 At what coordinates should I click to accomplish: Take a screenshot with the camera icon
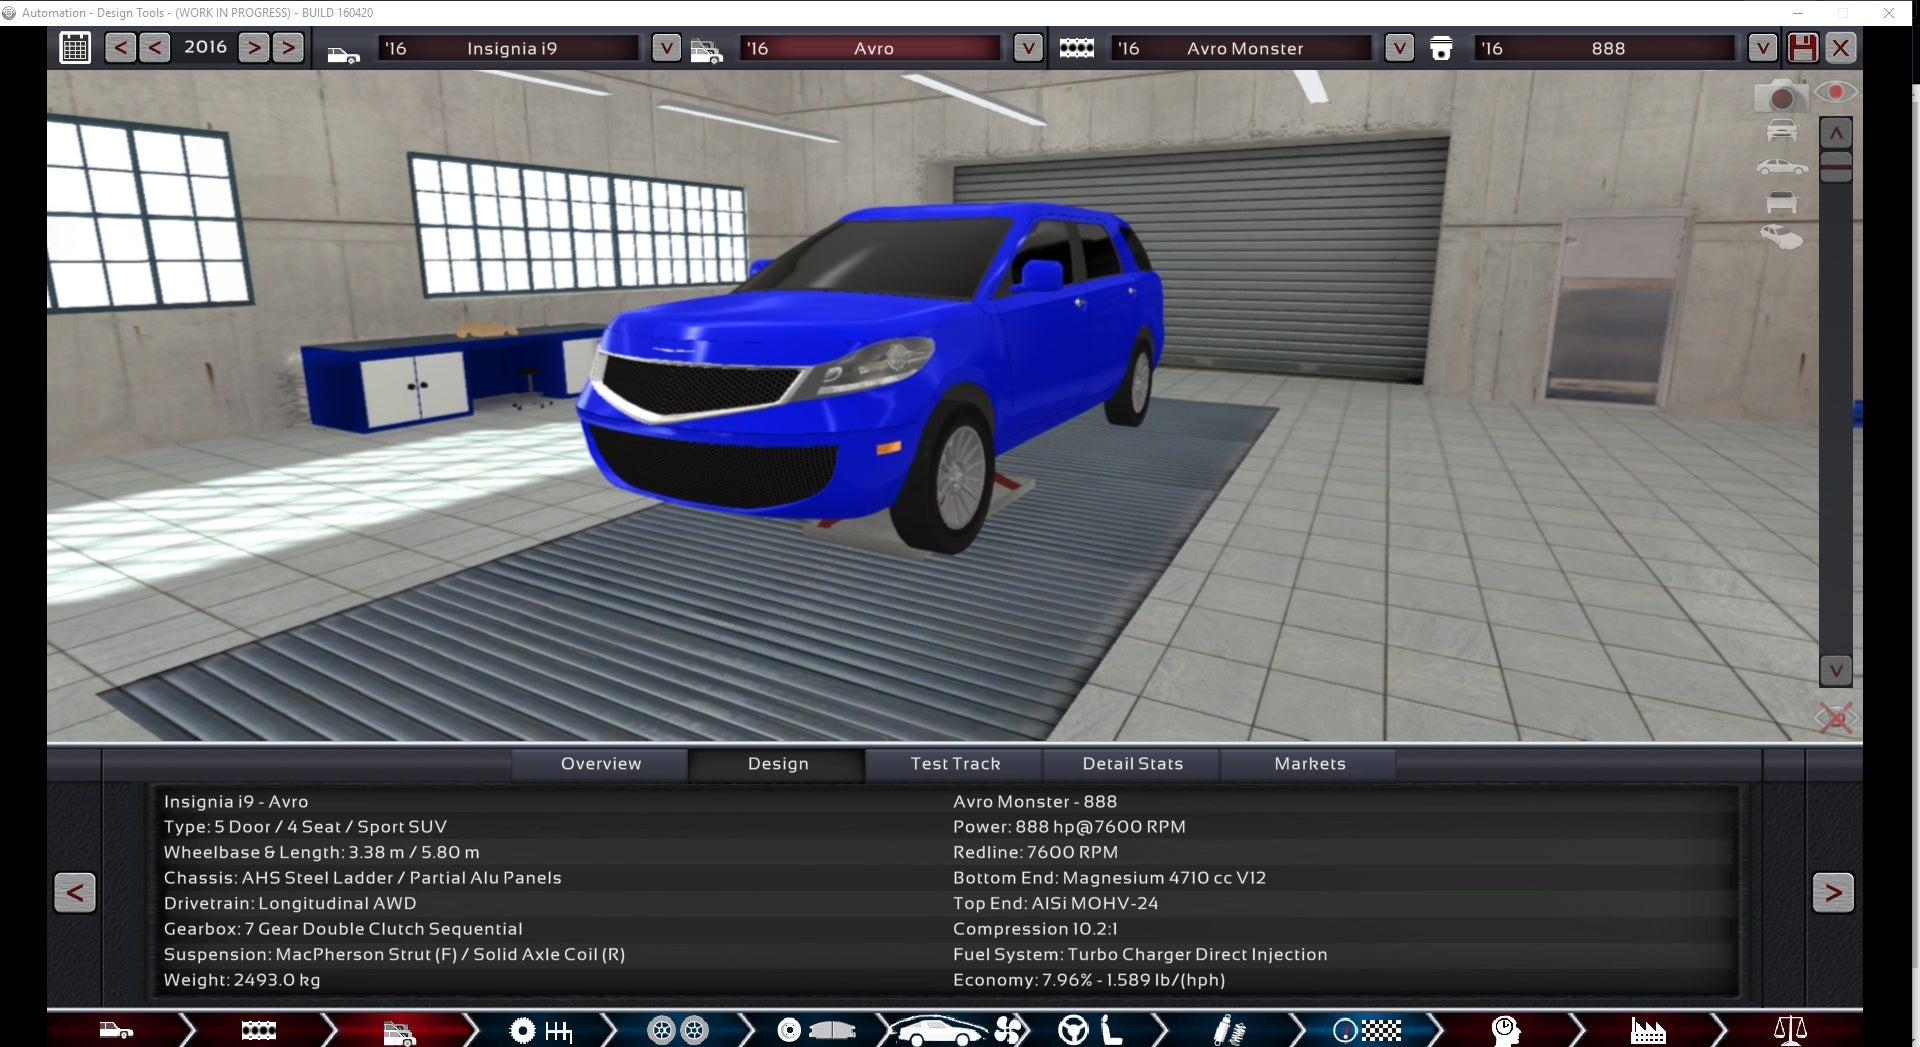[1781, 95]
